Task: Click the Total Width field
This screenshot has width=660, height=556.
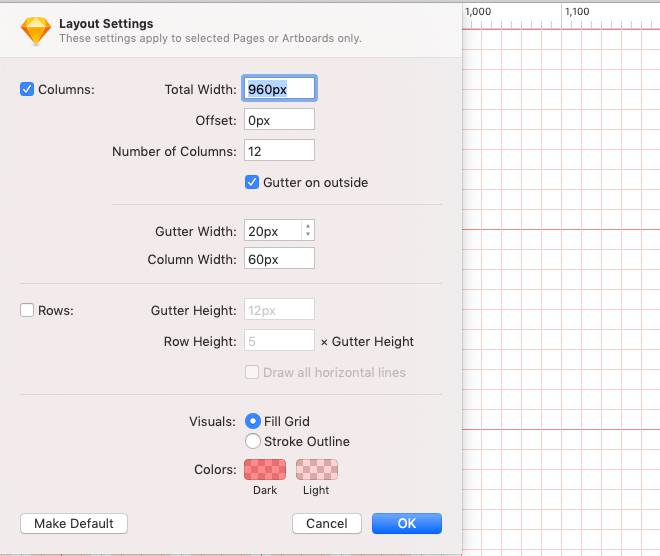Action: [279, 89]
